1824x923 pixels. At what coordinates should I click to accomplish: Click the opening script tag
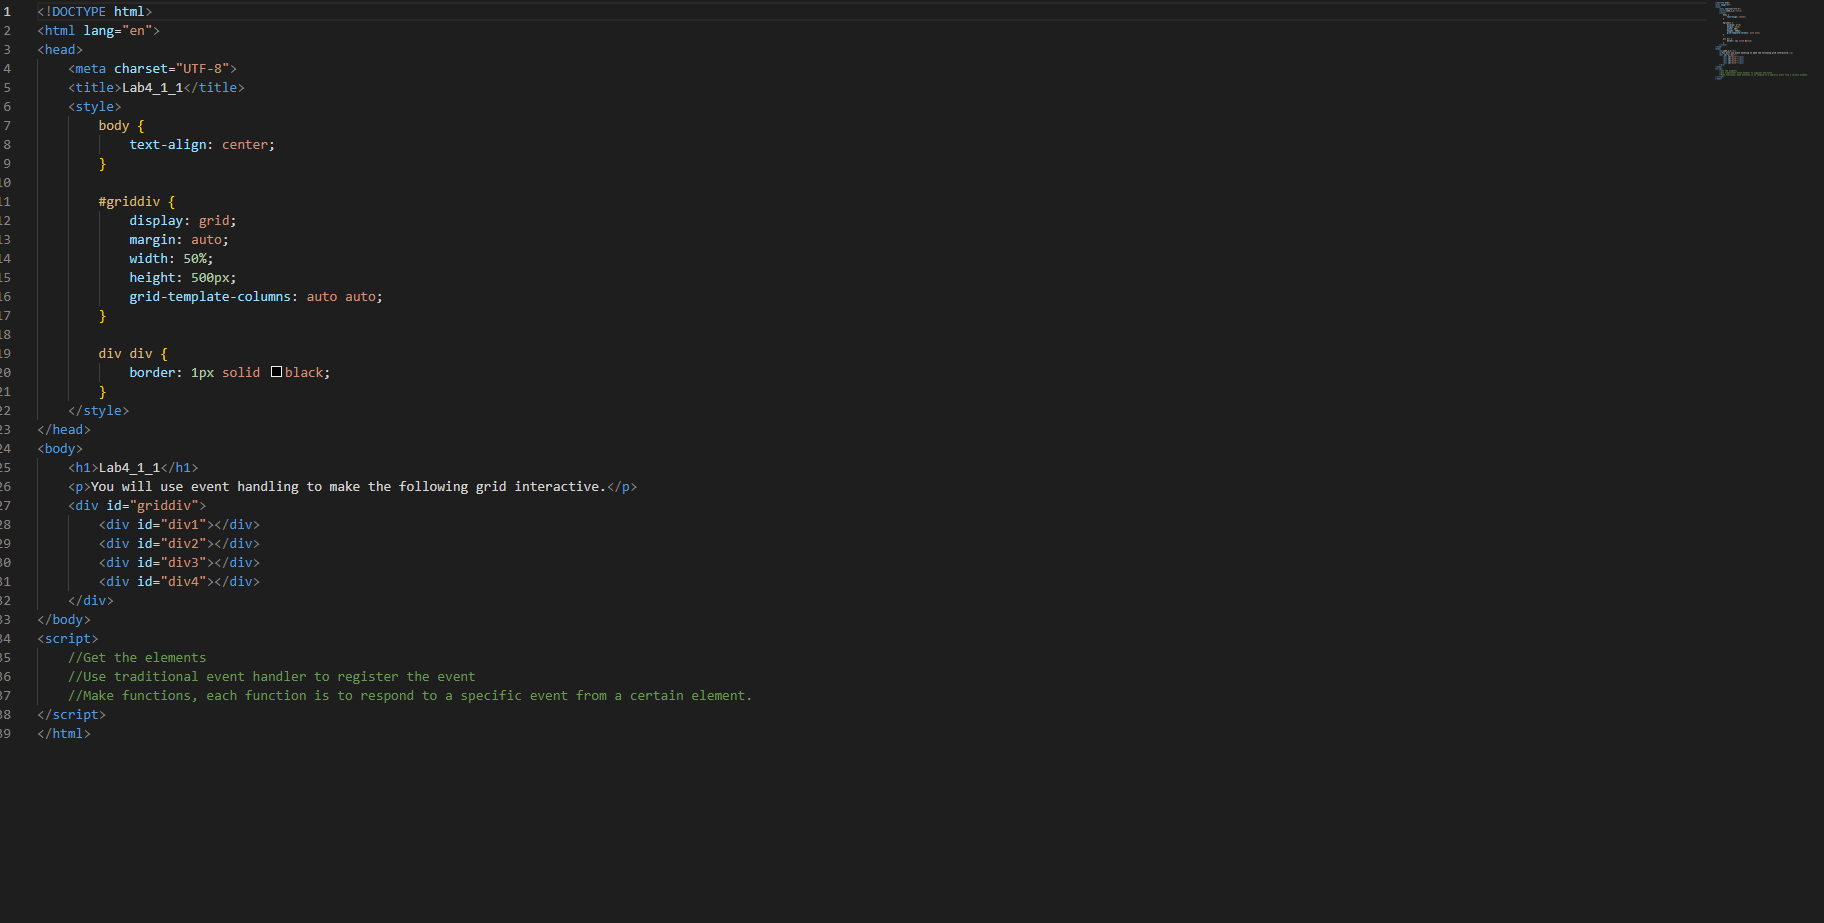point(68,639)
